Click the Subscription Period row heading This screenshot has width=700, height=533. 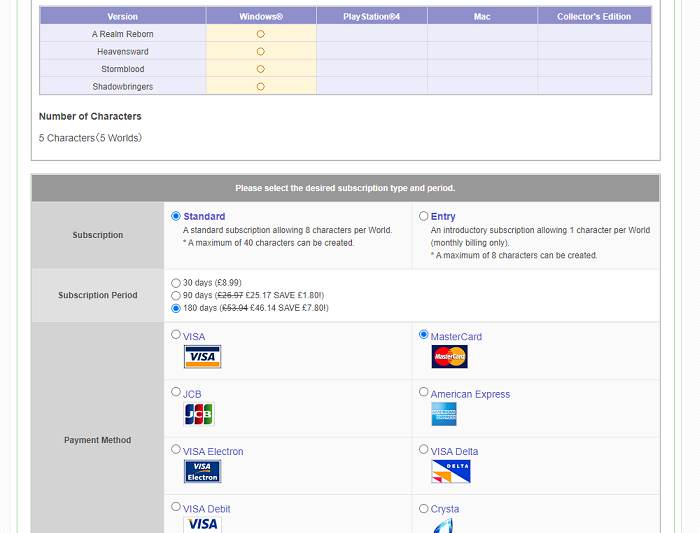[98, 295]
